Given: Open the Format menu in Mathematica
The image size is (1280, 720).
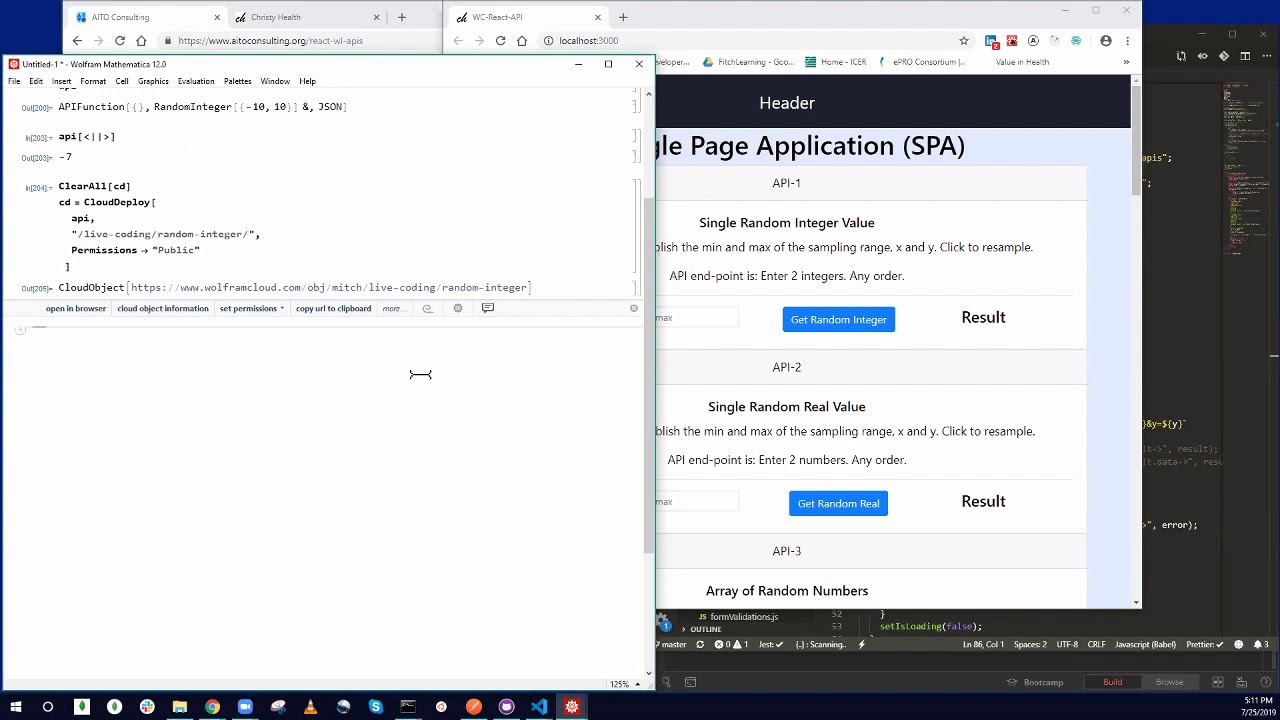Looking at the screenshot, I should coord(93,81).
